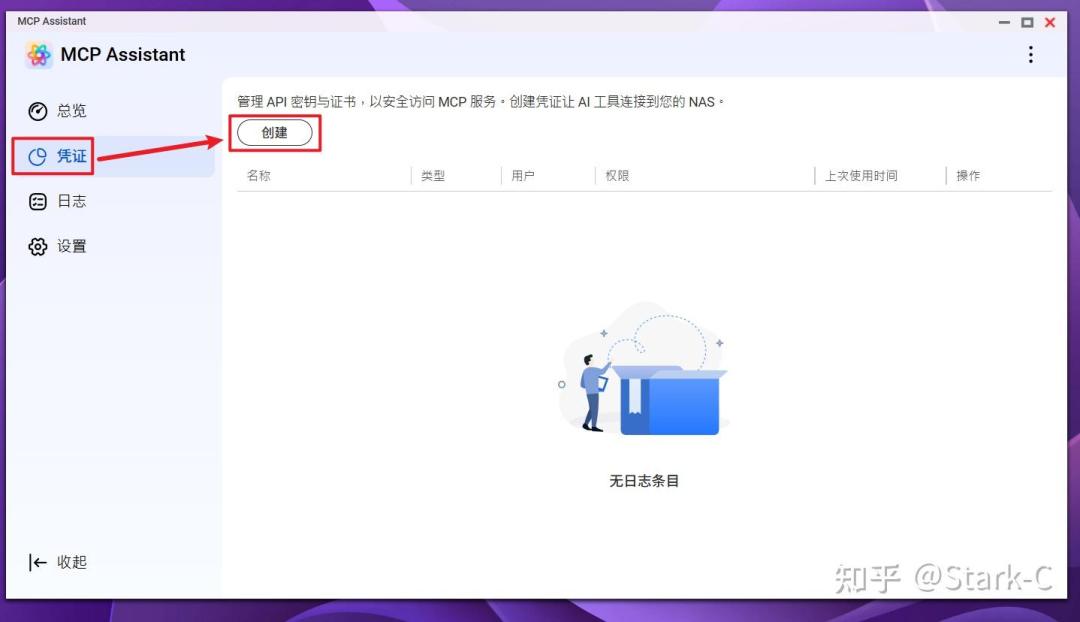Image resolution: width=1080 pixels, height=622 pixels.
Task: Click the 设置 gear icon
Action: tap(38, 247)
